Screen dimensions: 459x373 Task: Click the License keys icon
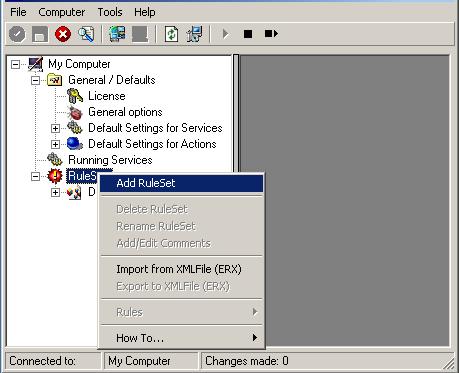click(x=75, y=96)
